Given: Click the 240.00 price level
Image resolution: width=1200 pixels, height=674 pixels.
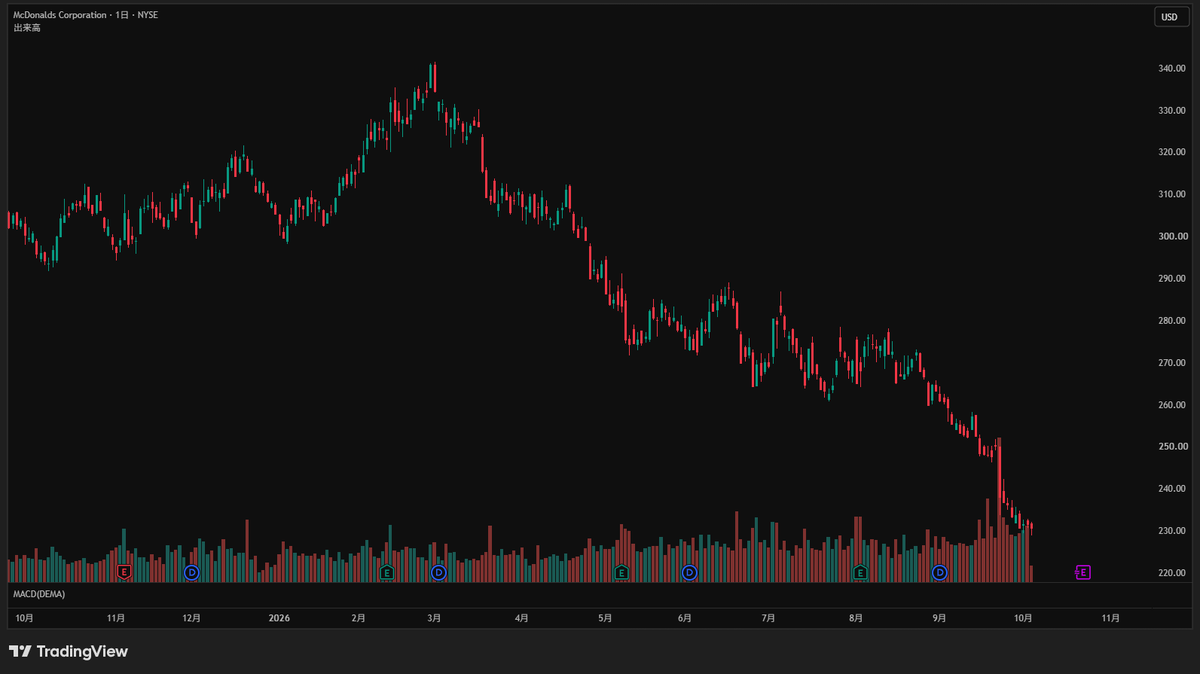Looking at the screenshot, I should pos(1172,489).
